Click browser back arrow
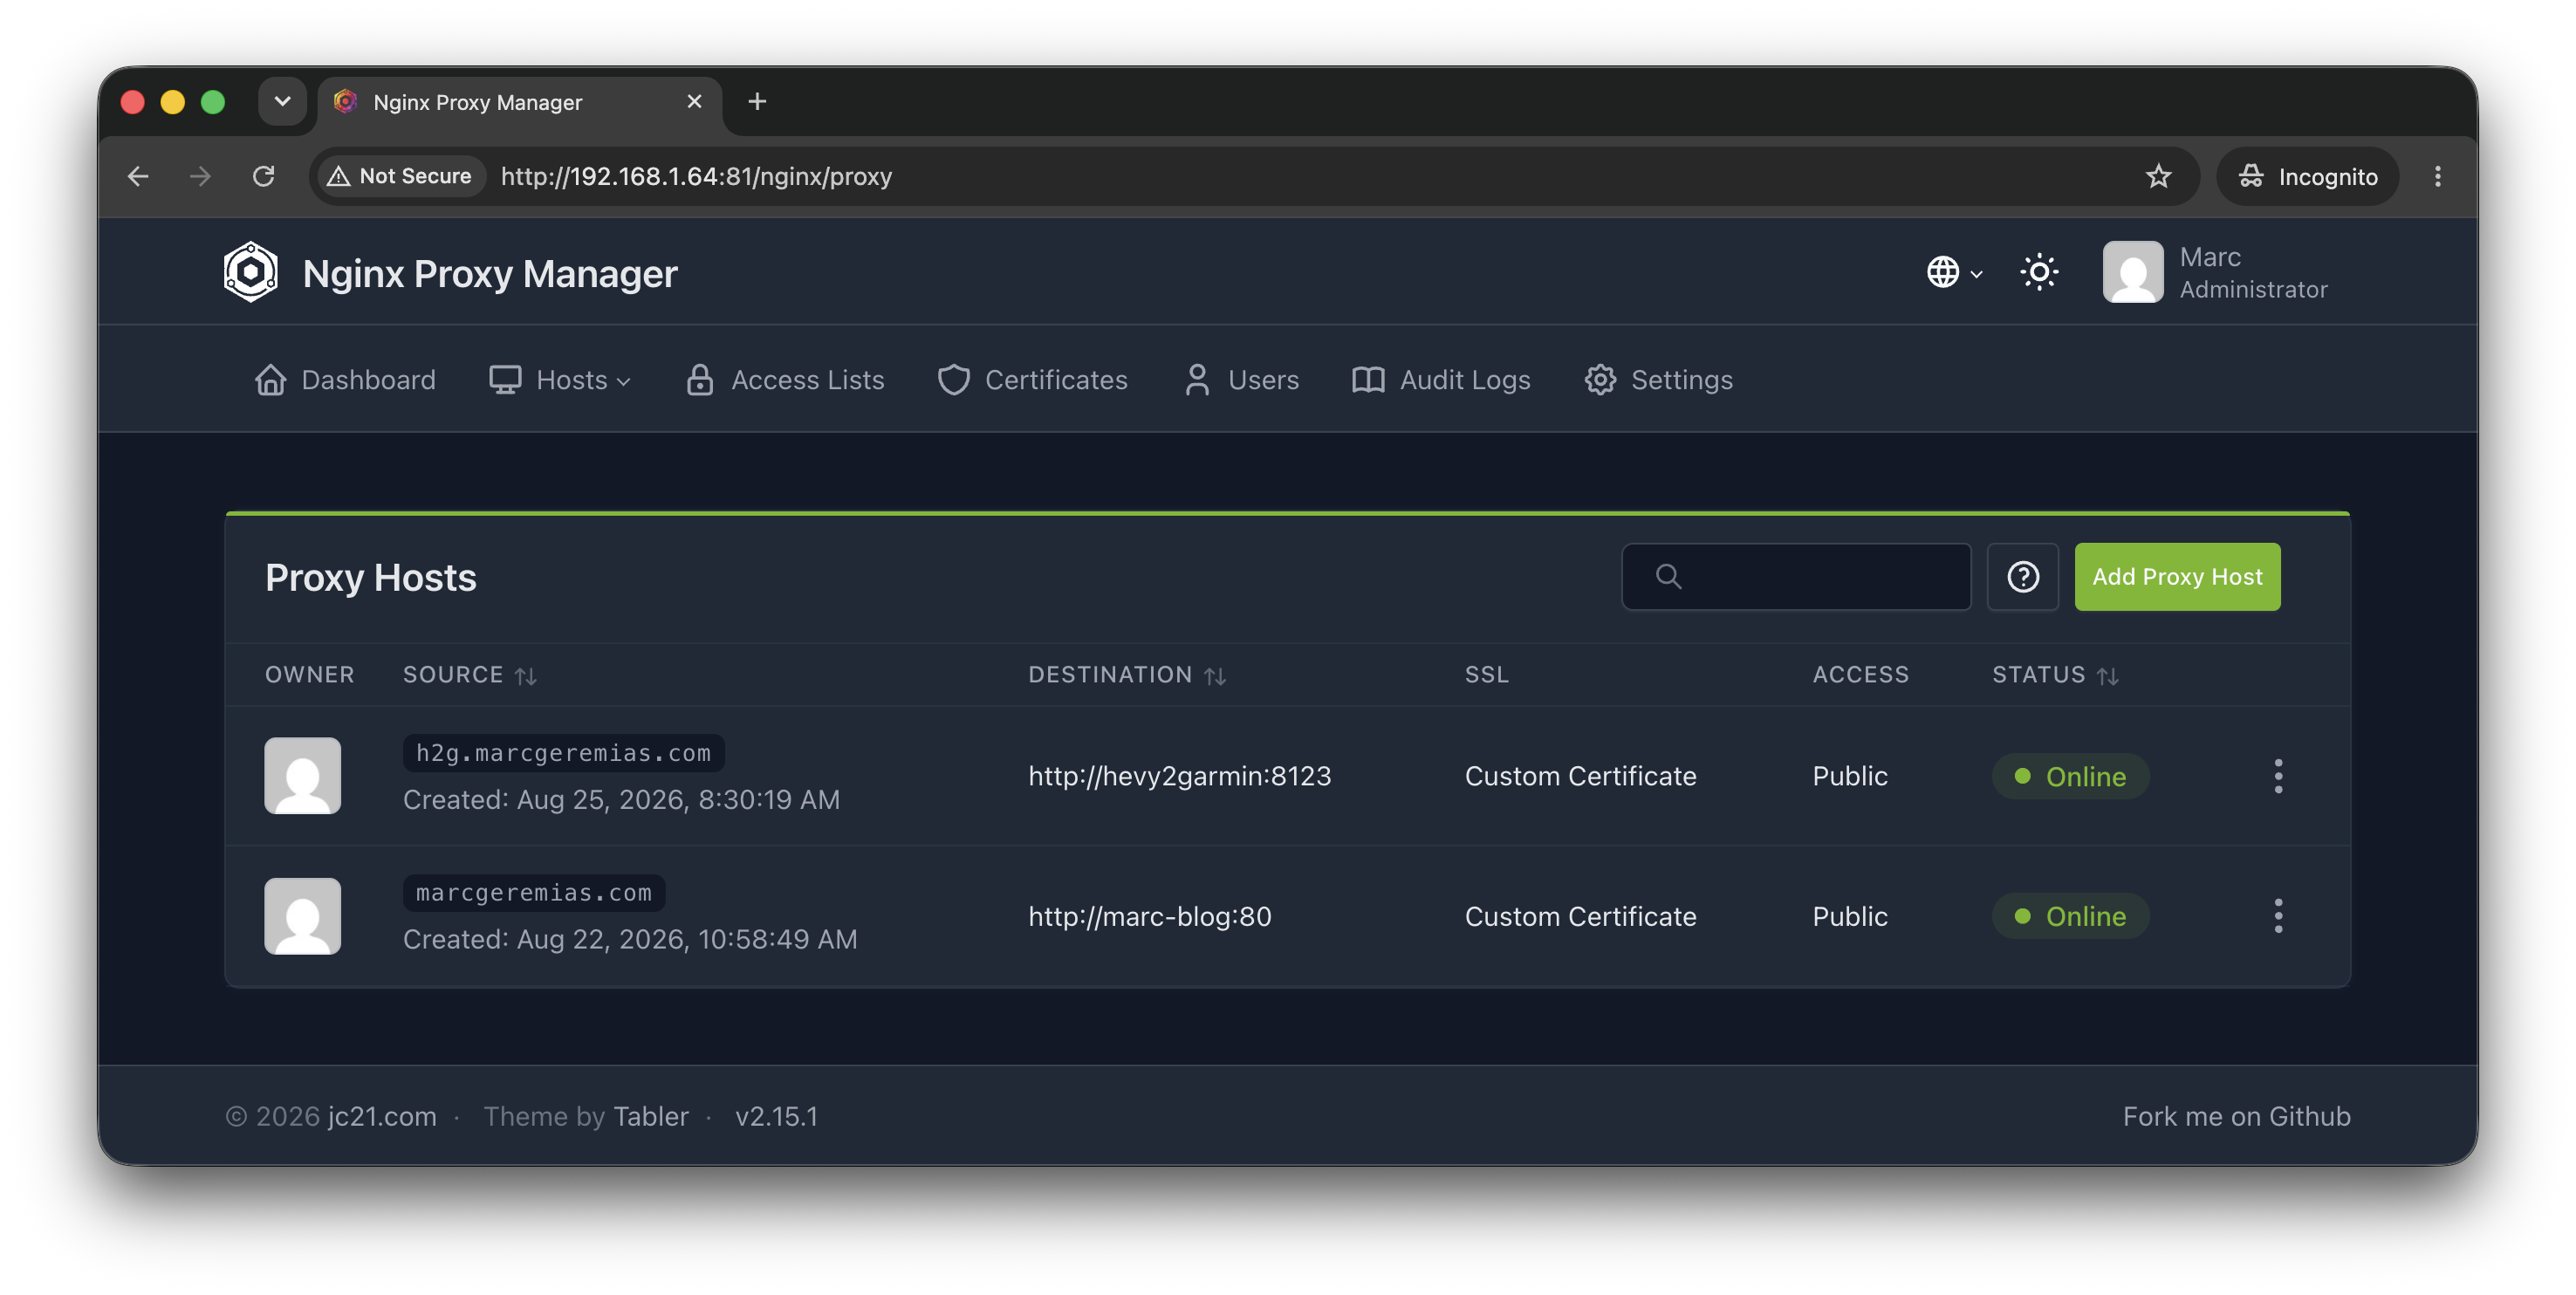The height and width of the screenshot is (1295, 2576). (x=138, y=176)
